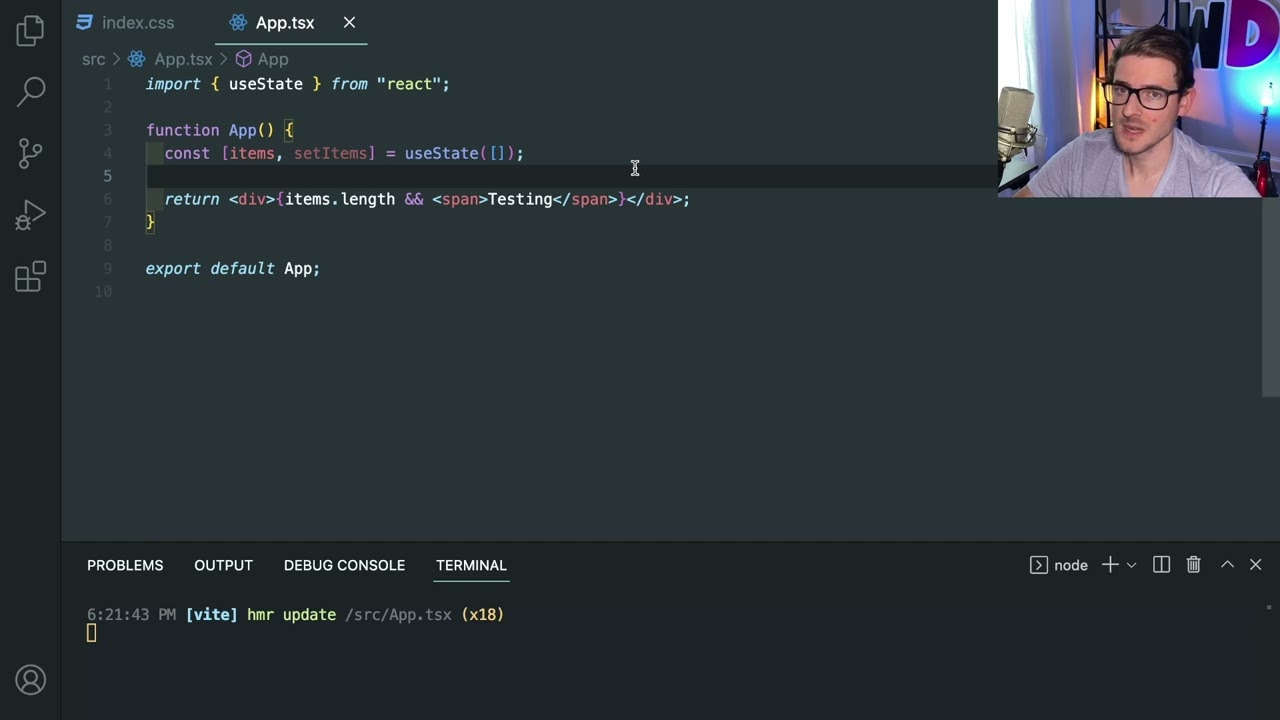Click the setItems variable in code
1280x720 pixels.
tap(331, 153)
